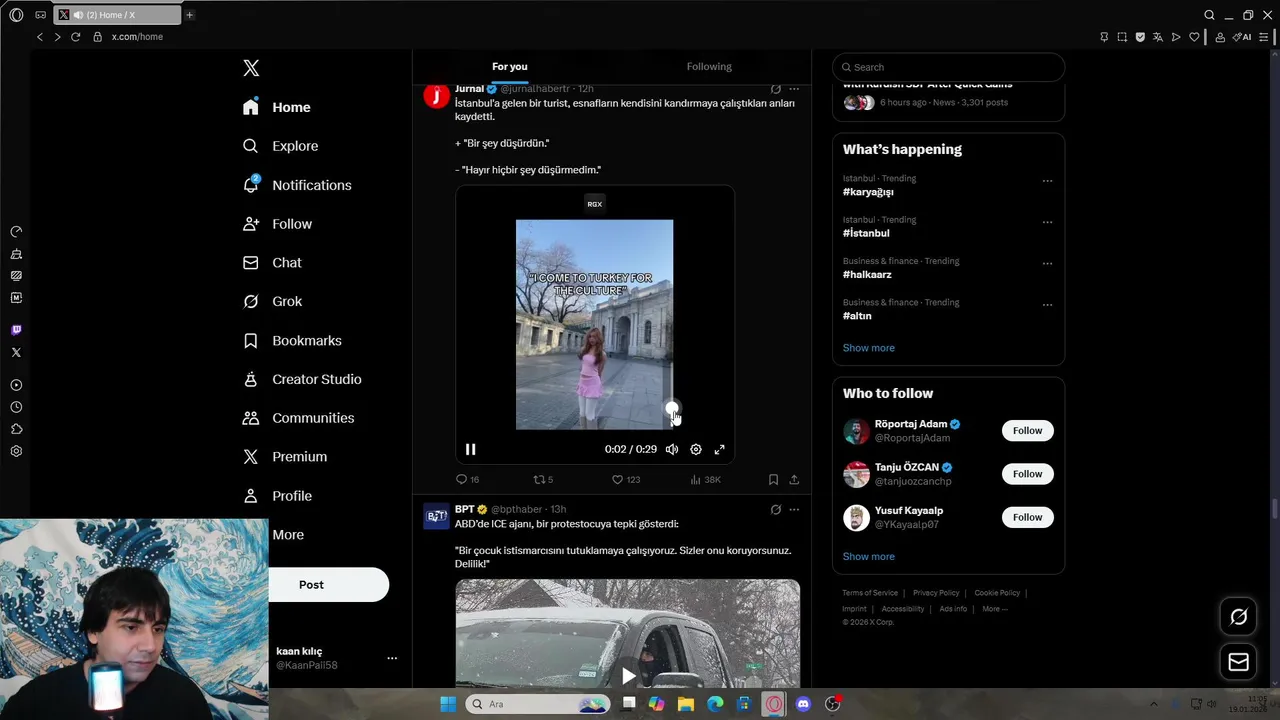The width and height of the screenshot is (1280, 720).
Task: Follow Tanju ÖZCAN
Action: (x=1027, y=474)
